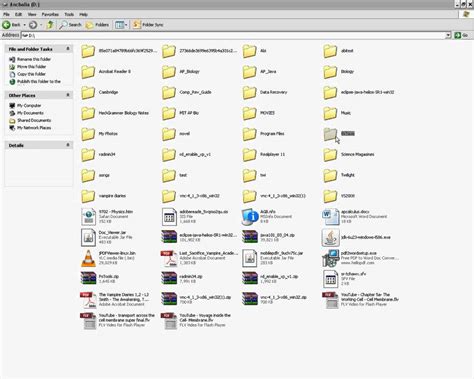Select The Vampire Diaries PDF document icon
The height and width of the screenshot is (379, 474).
pos(88,300)
